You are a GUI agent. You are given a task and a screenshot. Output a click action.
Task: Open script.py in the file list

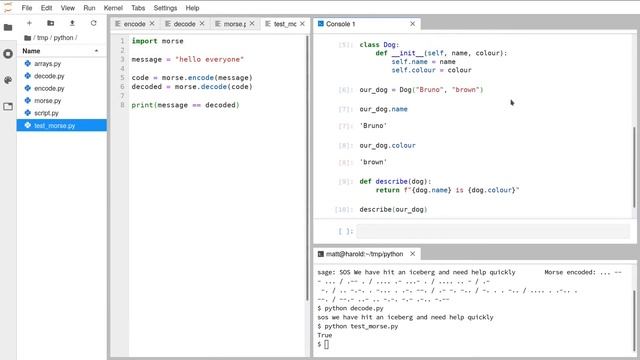(62, 113)
